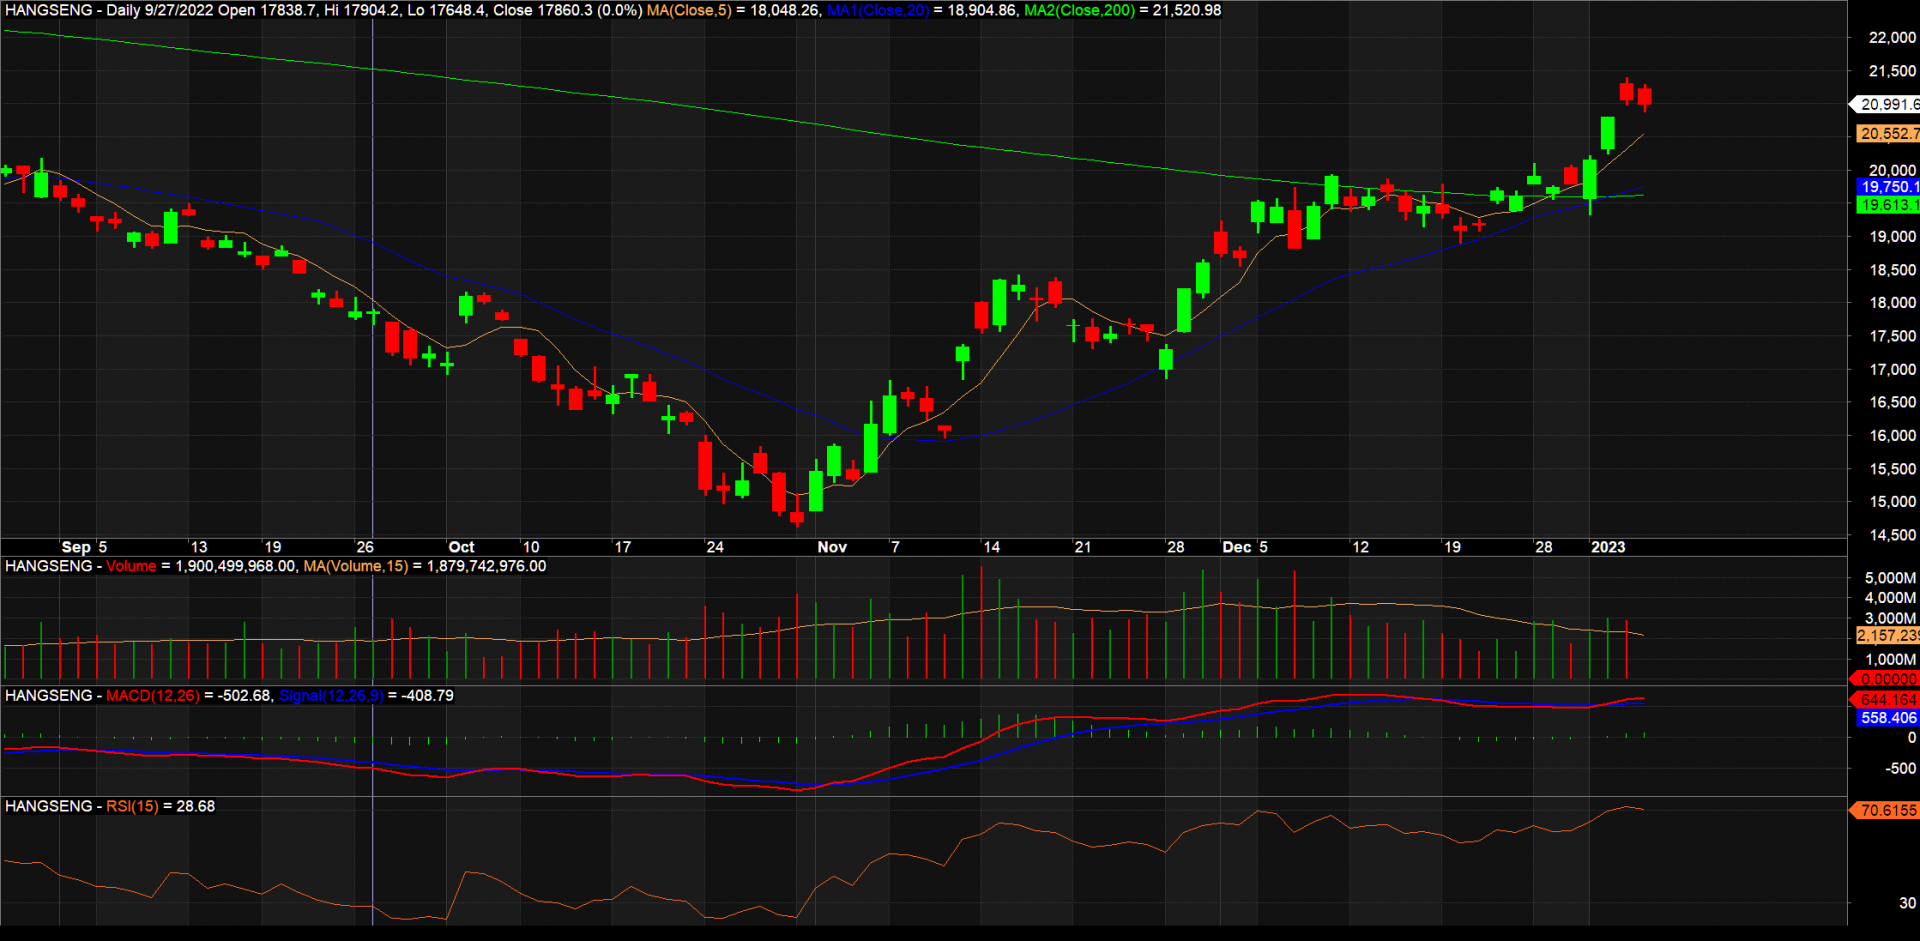Image resolution: width=1920 pixels, height=941 pixels.
Task: Select the red 644.164 MACD value tag
Action: [1887, 700]
